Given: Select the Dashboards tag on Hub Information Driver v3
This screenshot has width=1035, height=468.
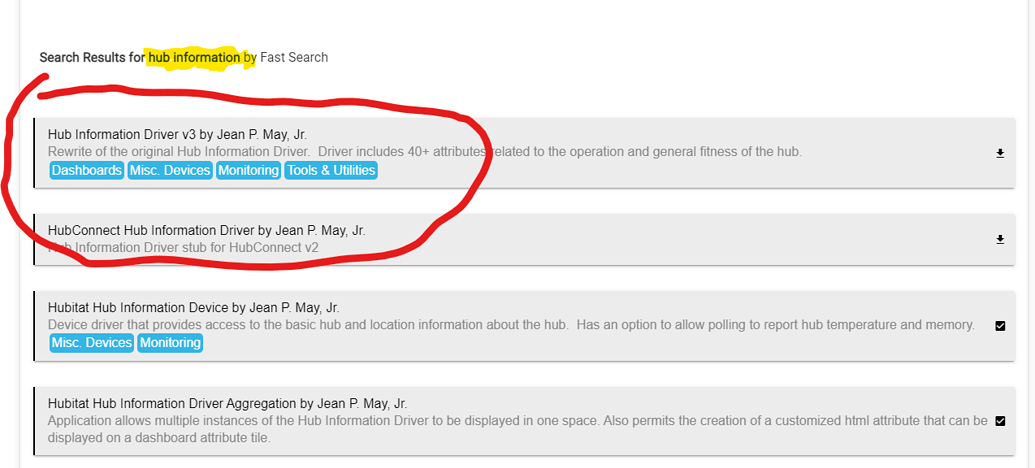Looking at the screenshot, I should tap(86, 170).
